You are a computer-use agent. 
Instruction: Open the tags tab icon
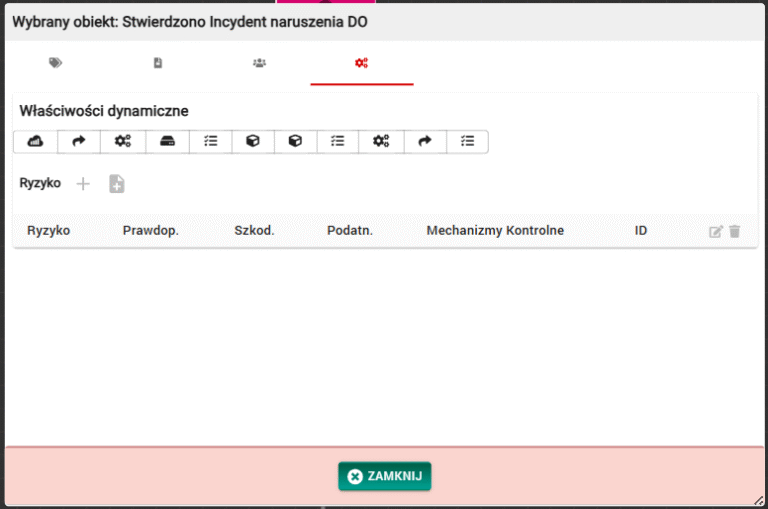(55, 63)
